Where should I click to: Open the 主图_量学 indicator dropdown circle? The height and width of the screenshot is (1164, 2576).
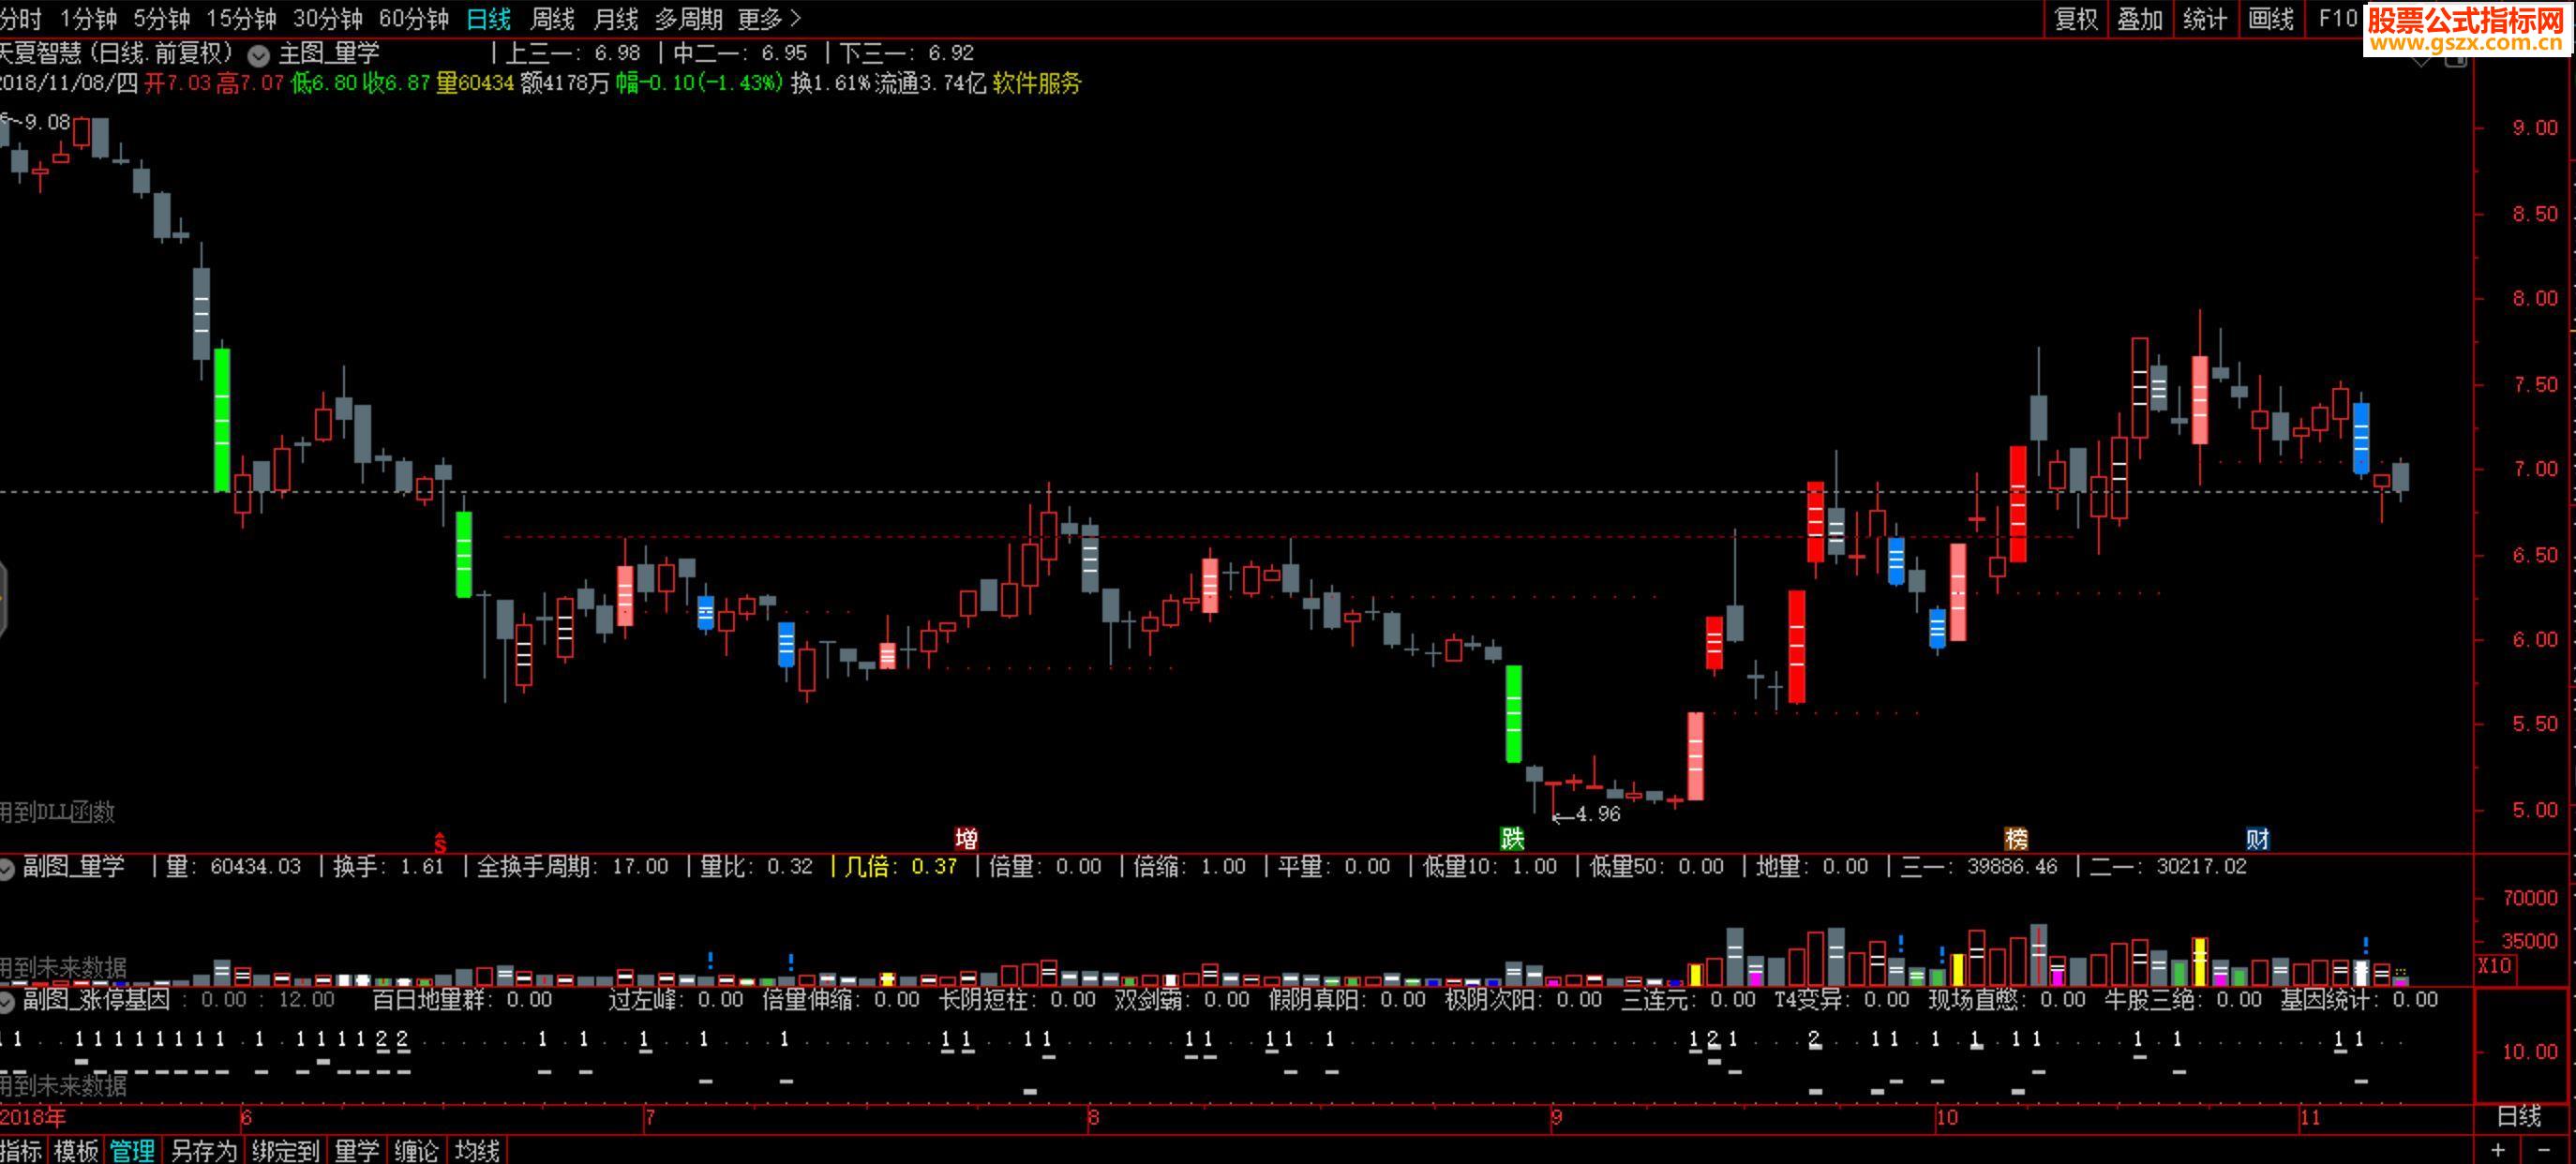tap(258, 55)
